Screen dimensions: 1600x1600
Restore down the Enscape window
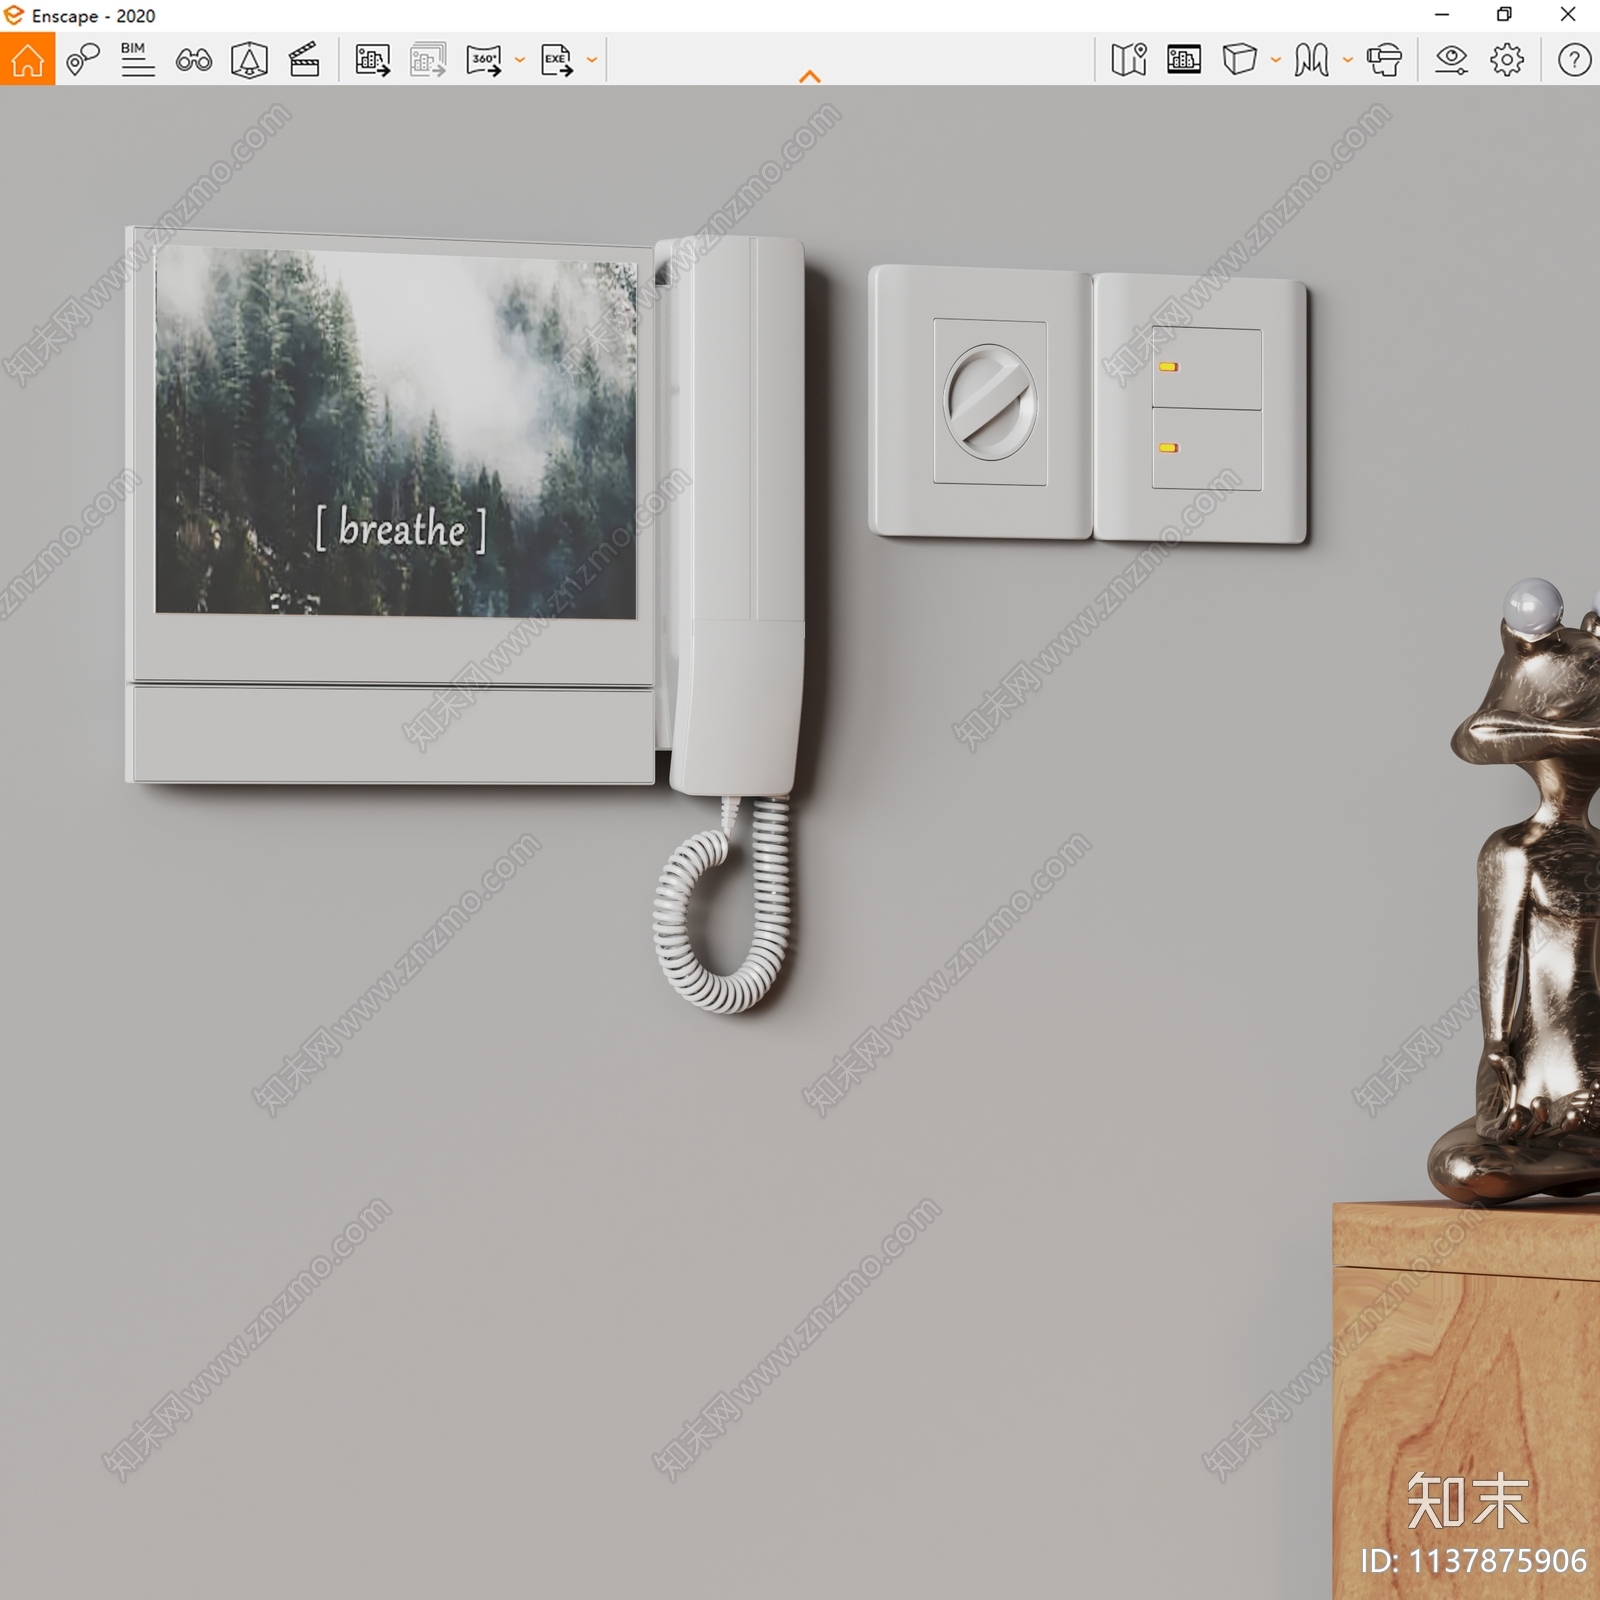coord(1504,15)
